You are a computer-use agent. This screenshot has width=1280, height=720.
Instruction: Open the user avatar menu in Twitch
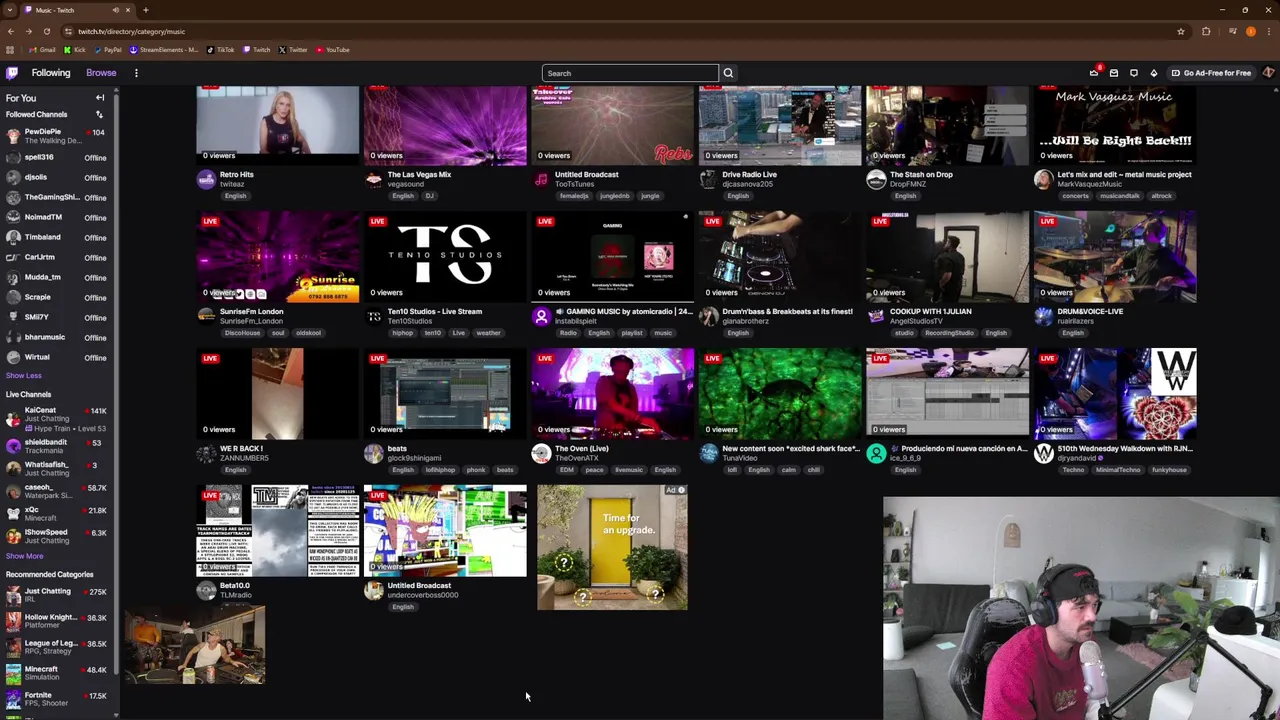(x=1268, y=73)
